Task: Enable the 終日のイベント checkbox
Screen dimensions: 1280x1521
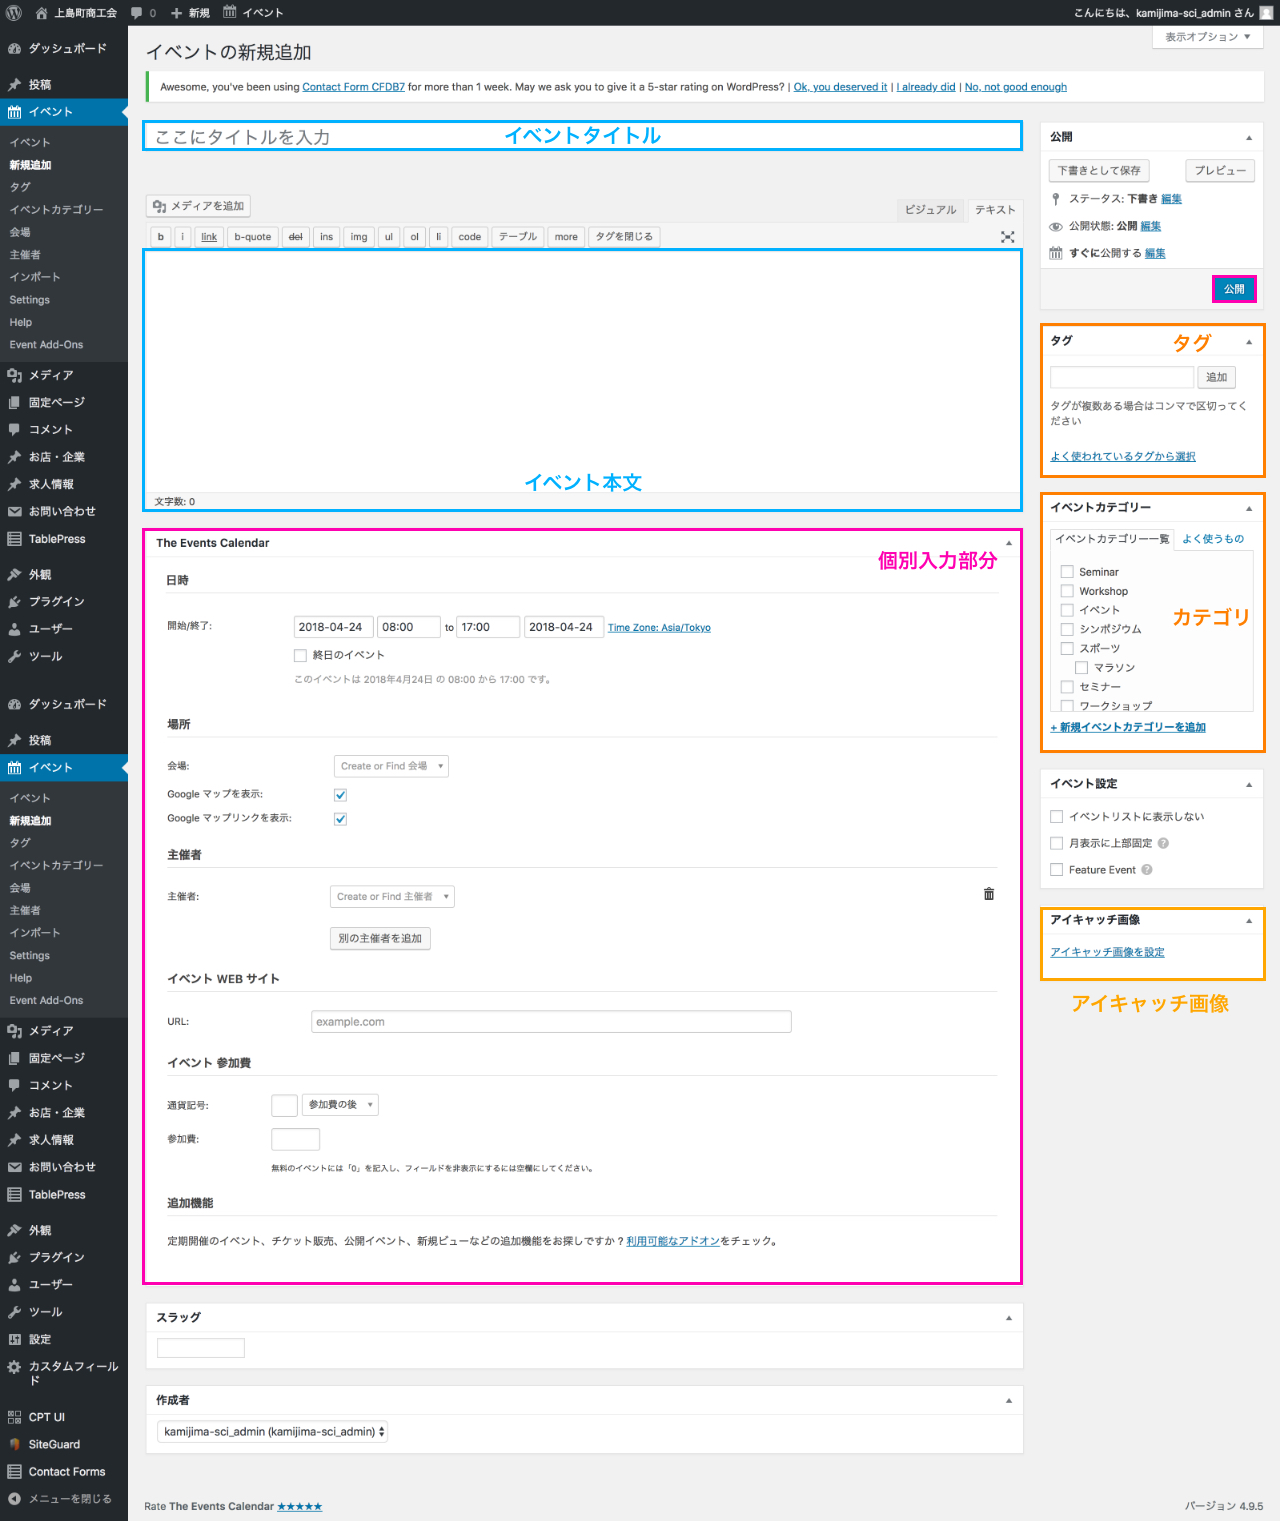Action: coord(300,655)
